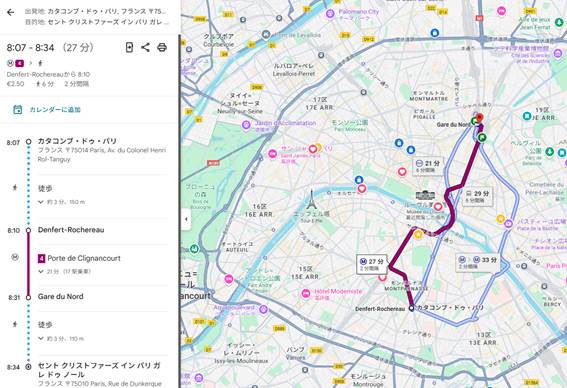
Task: Click カレンダーに追加 link
Action: click(x=55, y=110)
